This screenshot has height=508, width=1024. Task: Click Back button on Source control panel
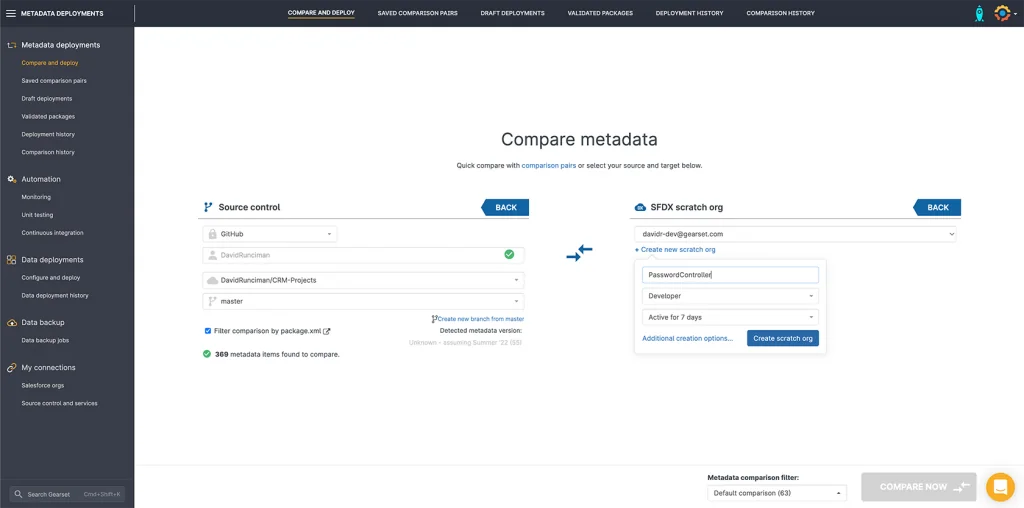[505, 208]
